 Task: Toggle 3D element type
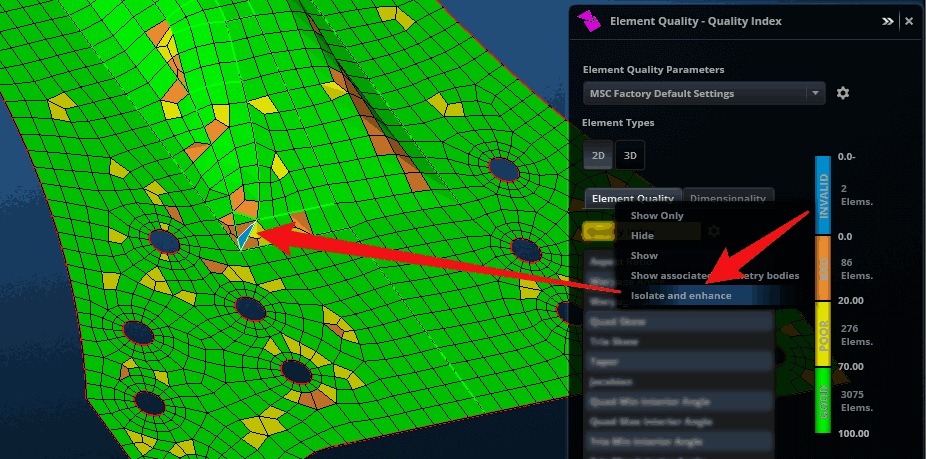630,156
